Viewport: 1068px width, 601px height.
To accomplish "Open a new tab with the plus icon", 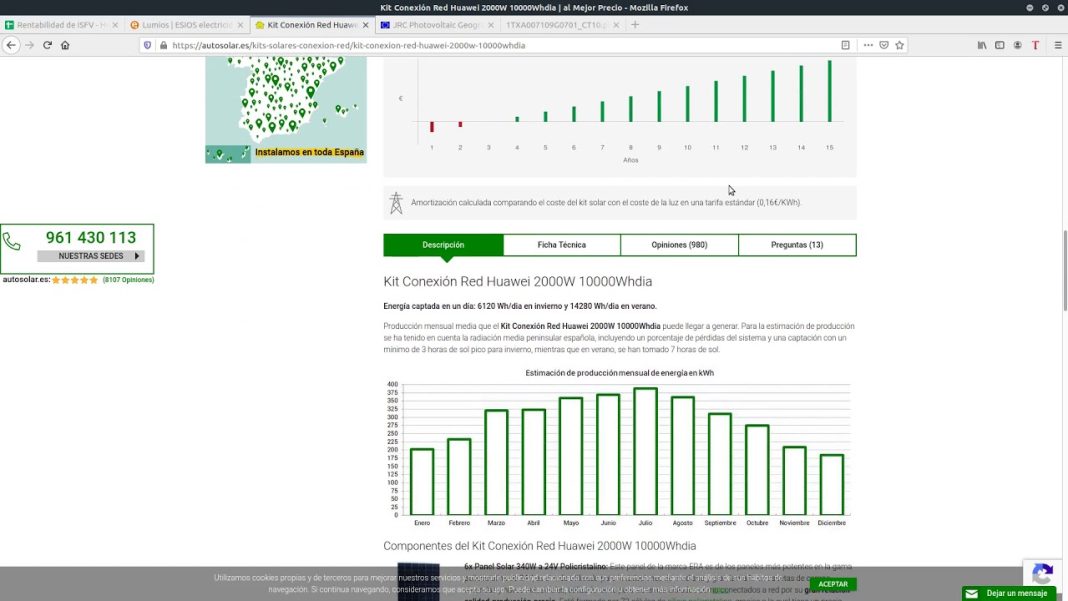I will pos(635,24).
